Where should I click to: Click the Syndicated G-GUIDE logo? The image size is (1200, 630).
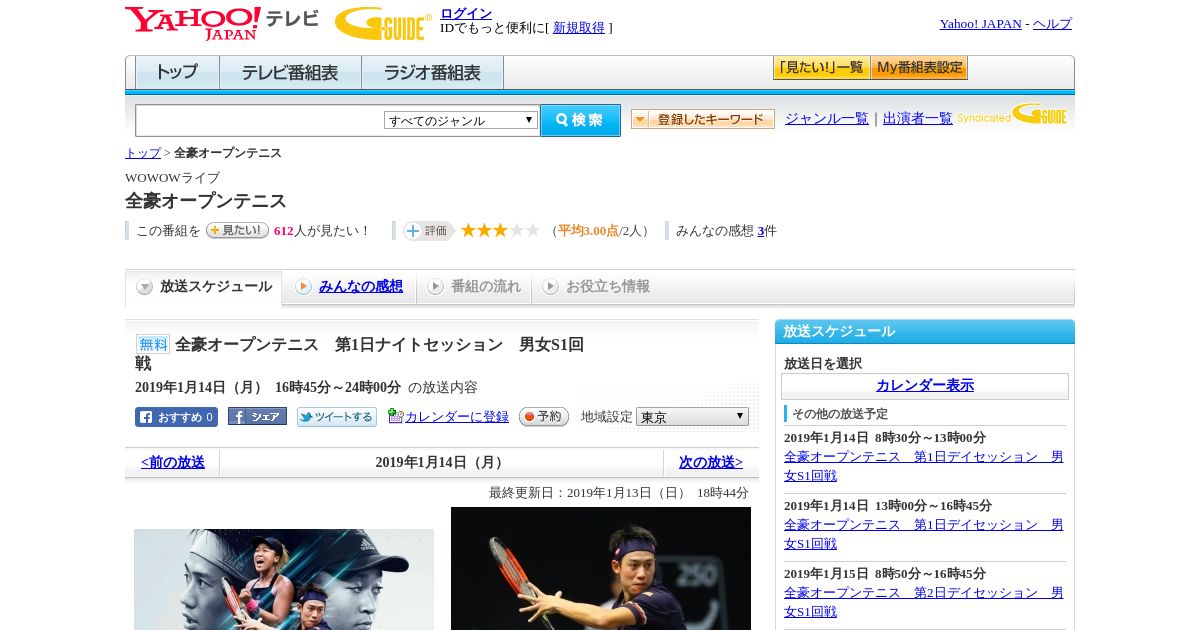click(1011, 114)
